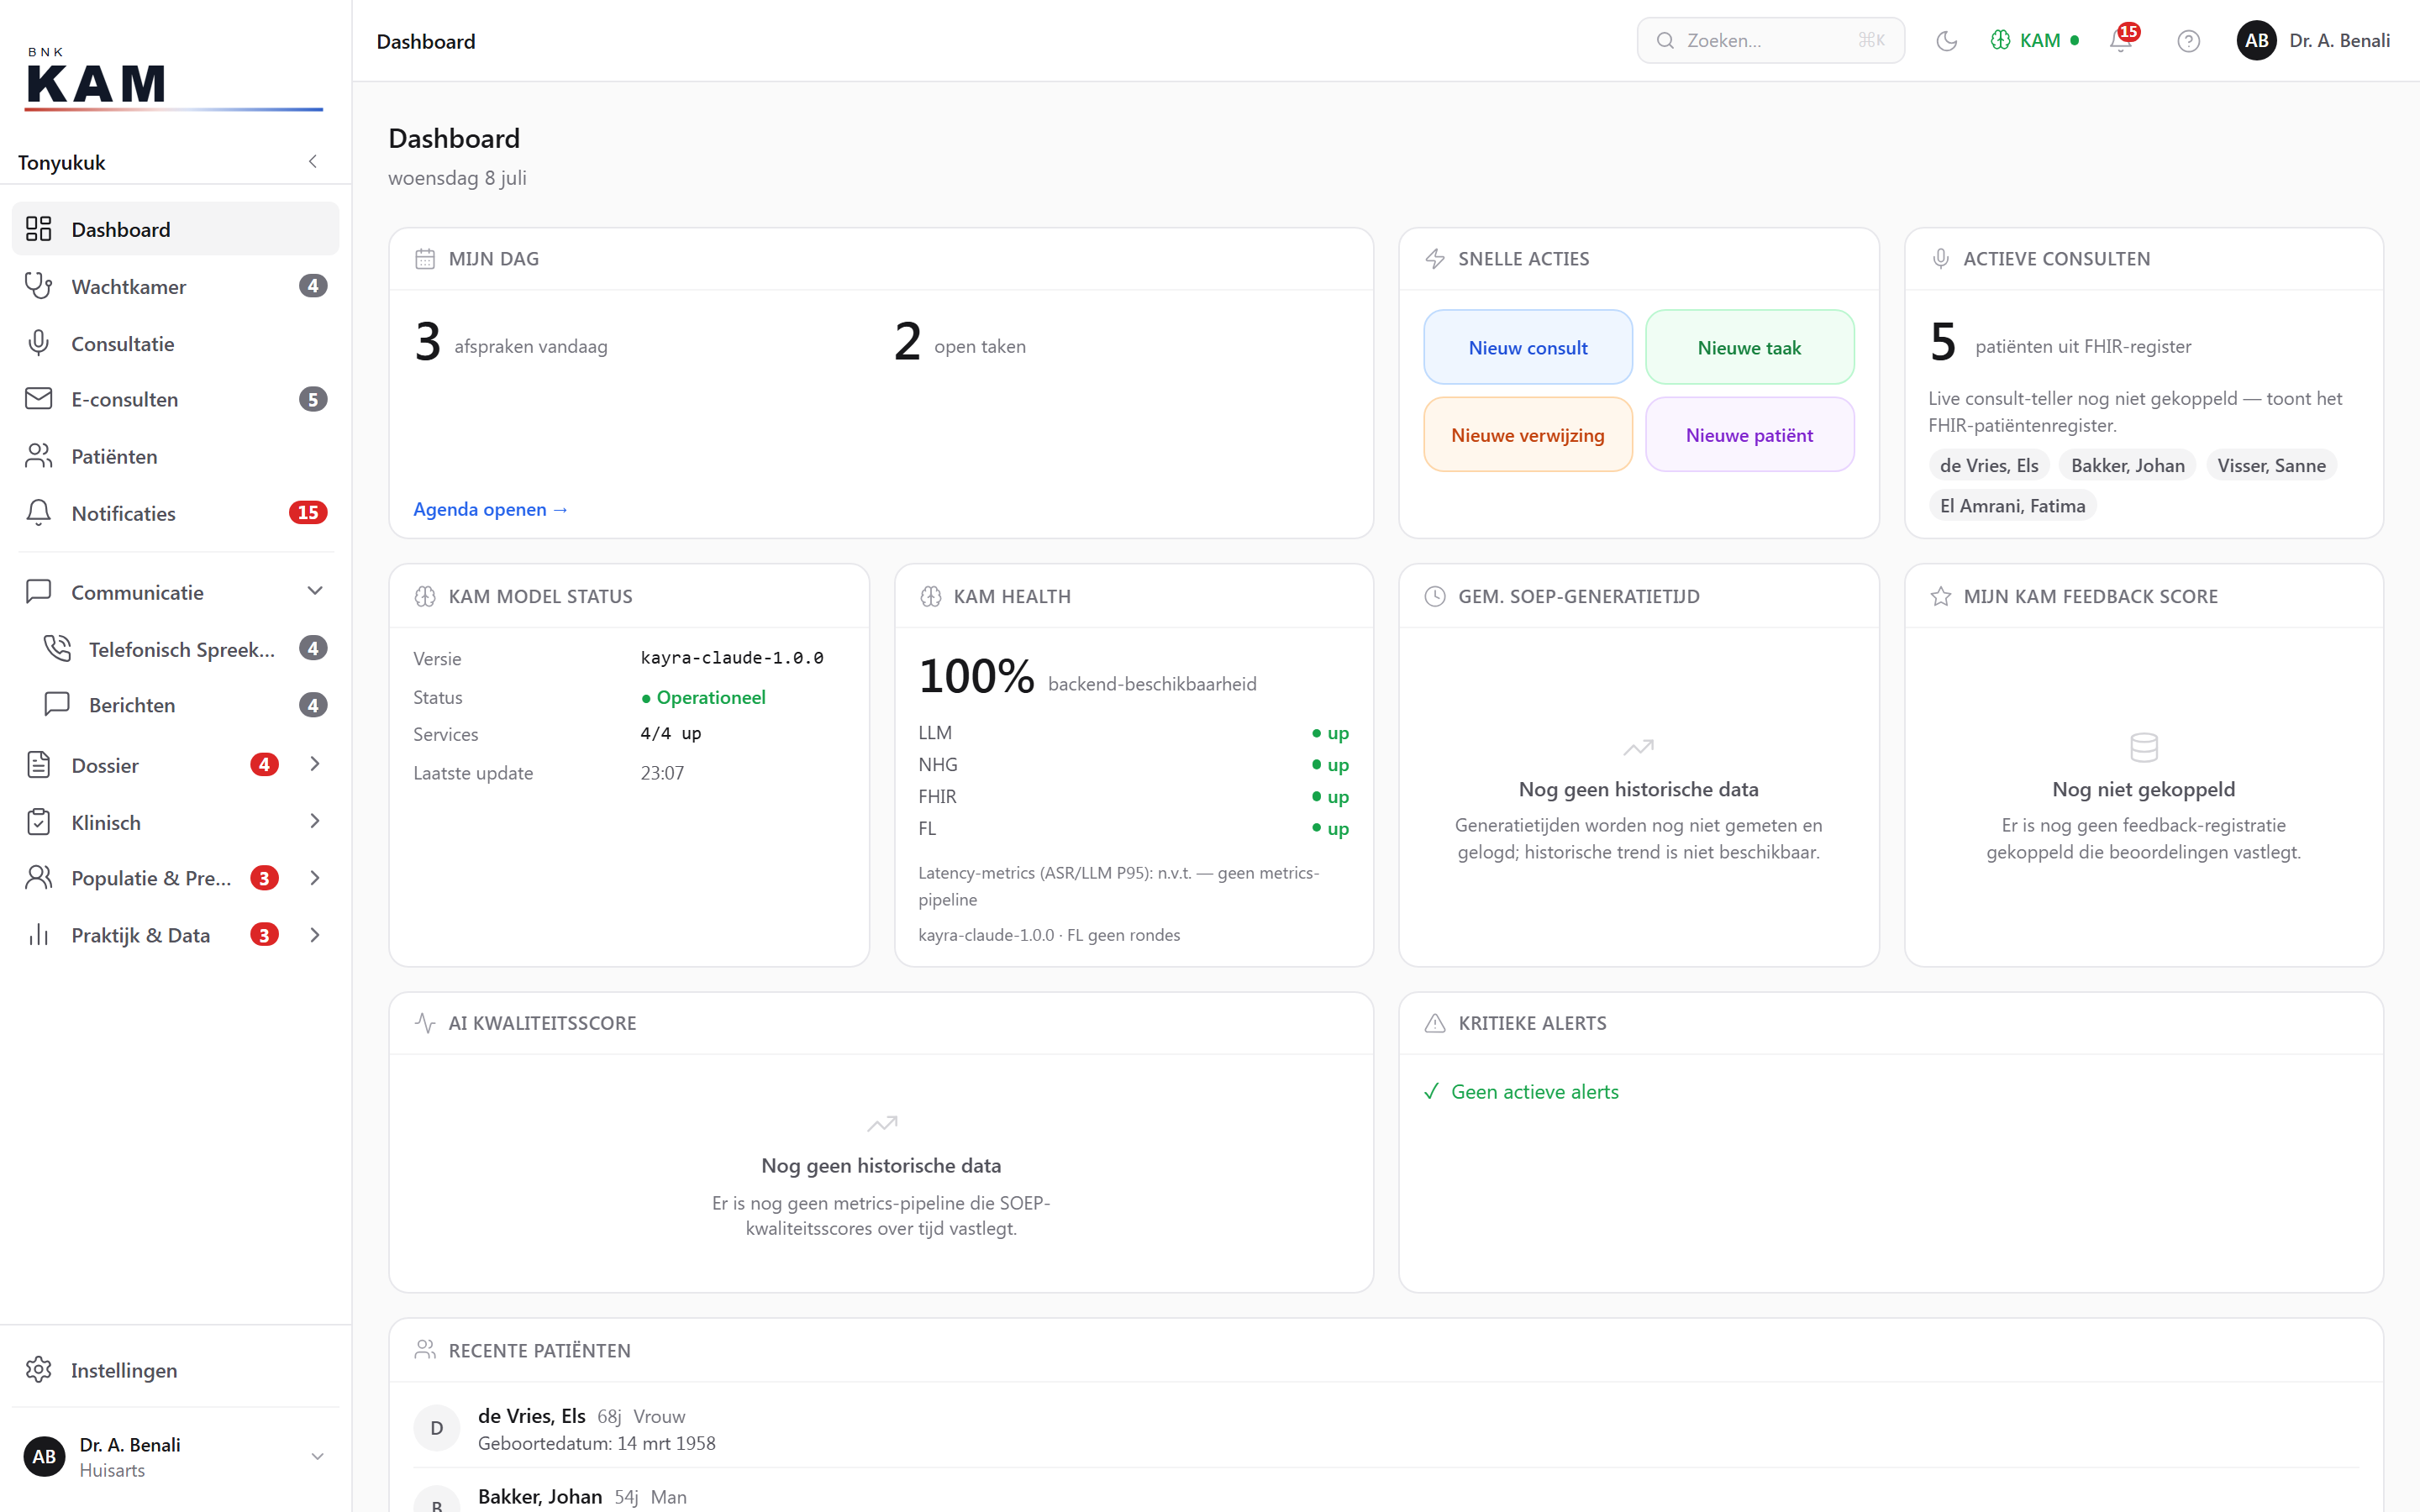
Task: Expand the Populatie & Pre... section chevron
Action: pyautogui.click(x=315, y=878)
